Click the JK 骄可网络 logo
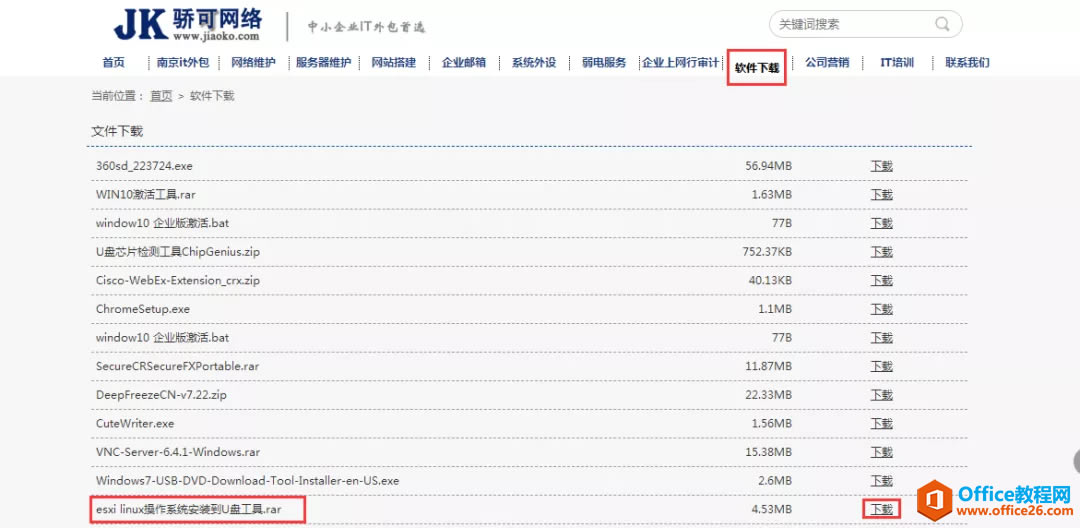 (x=187, y=25)
